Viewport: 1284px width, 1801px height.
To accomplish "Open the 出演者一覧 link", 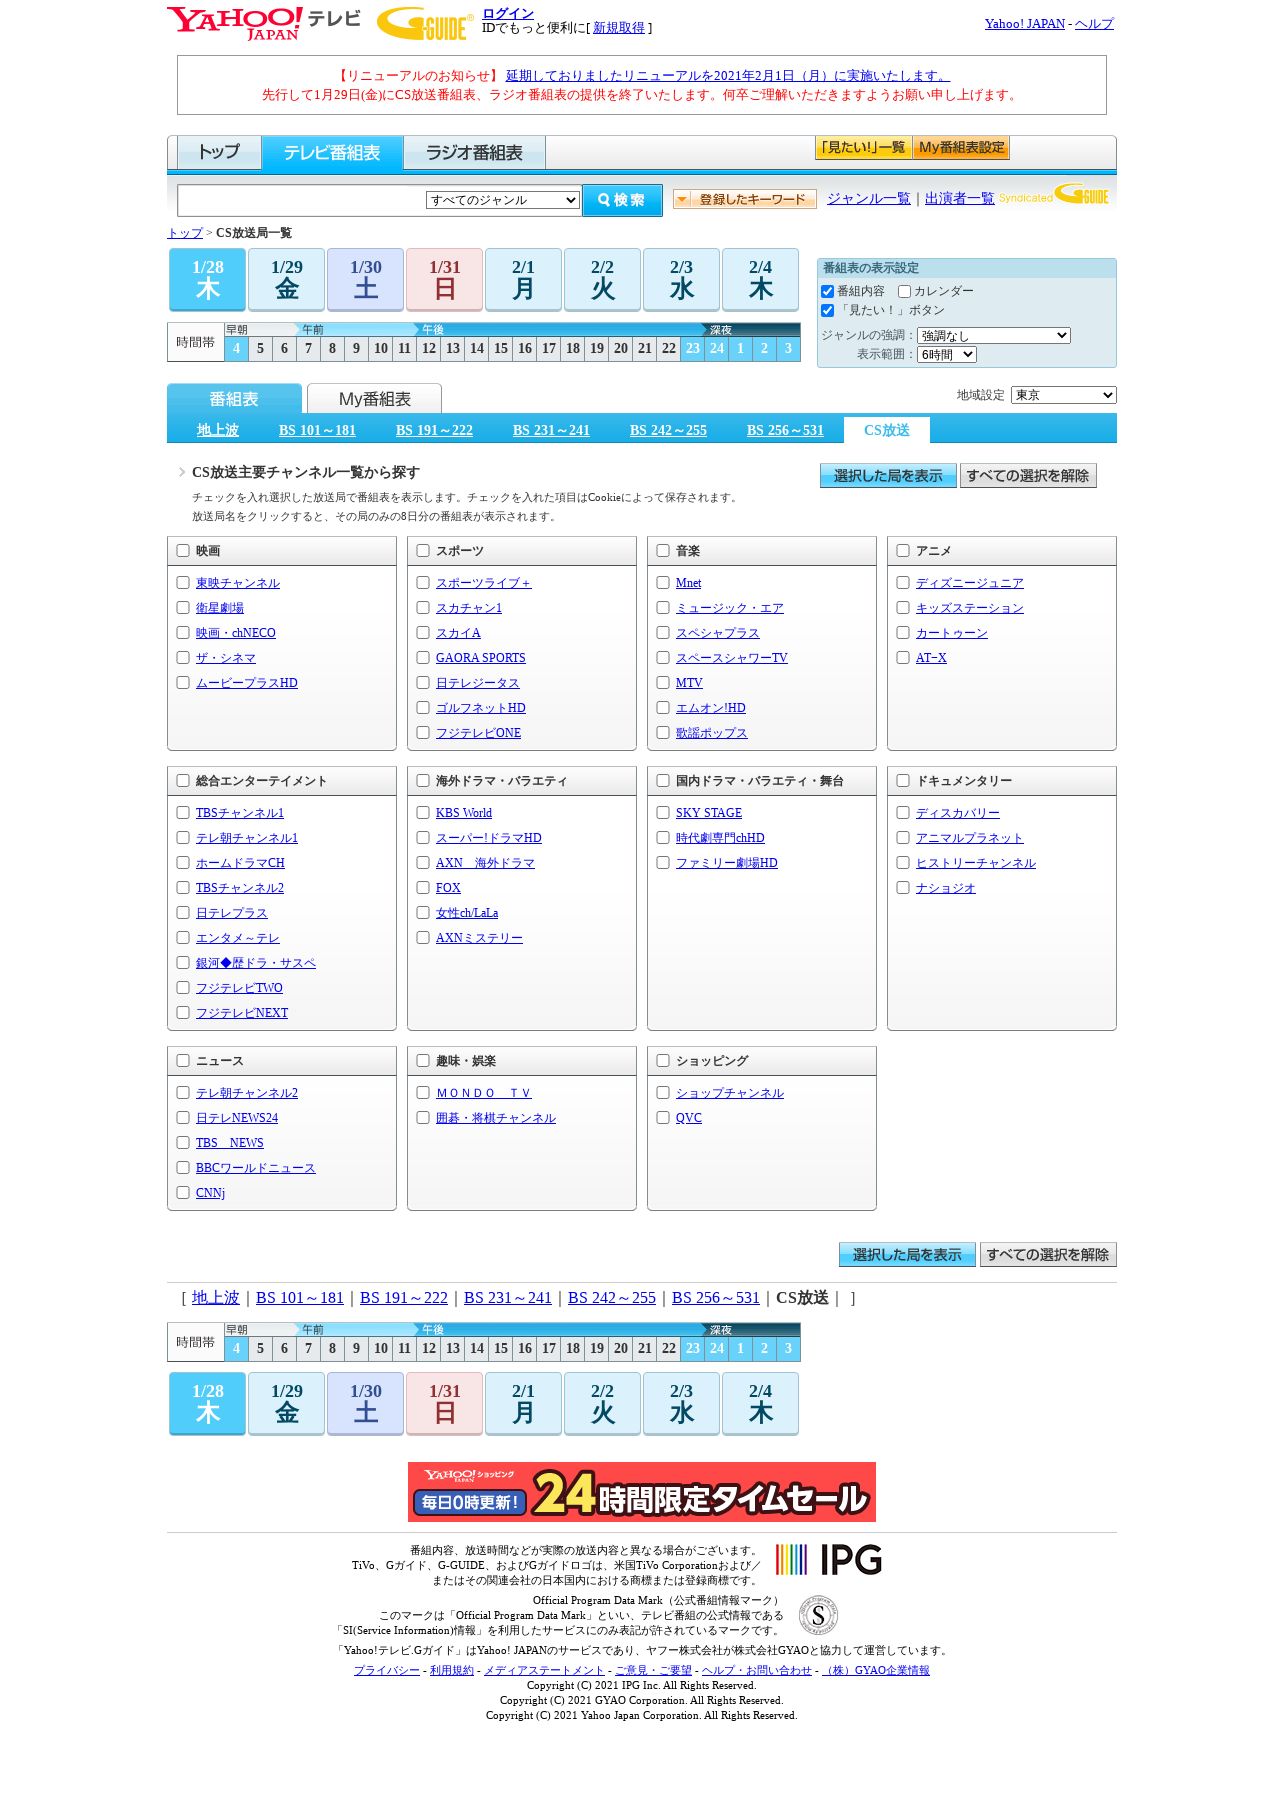I will [960, 199].
